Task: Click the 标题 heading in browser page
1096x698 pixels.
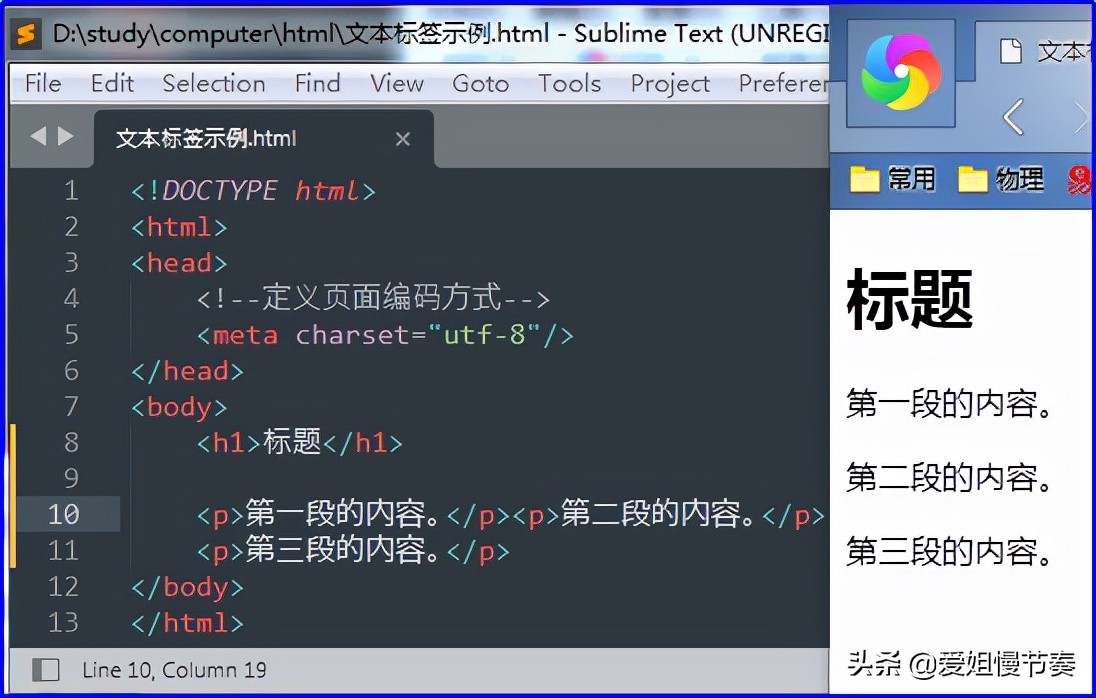Action: pos(909,300)
